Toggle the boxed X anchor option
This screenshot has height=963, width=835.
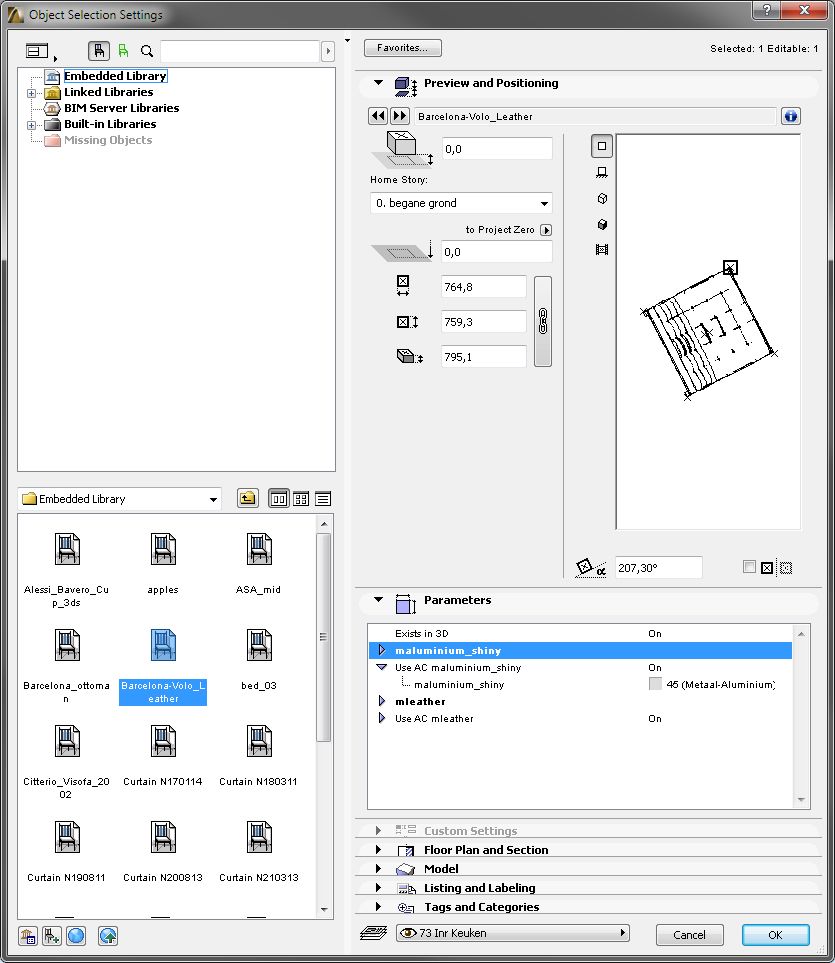click(x=767, y=568)
